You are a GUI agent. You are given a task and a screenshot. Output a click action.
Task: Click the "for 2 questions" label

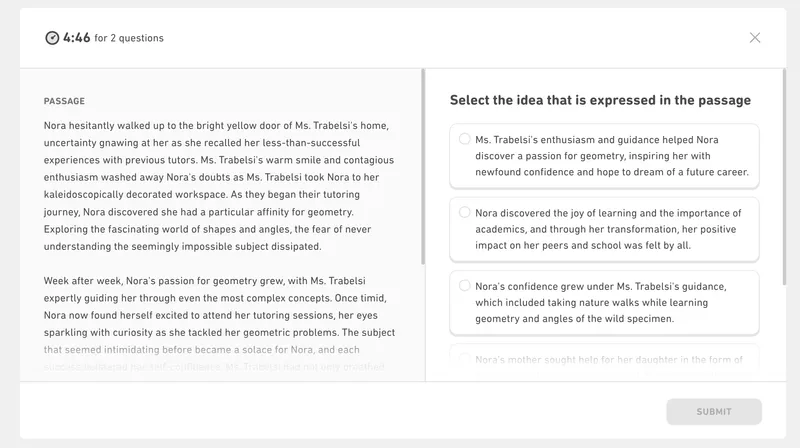coord(129,39)
